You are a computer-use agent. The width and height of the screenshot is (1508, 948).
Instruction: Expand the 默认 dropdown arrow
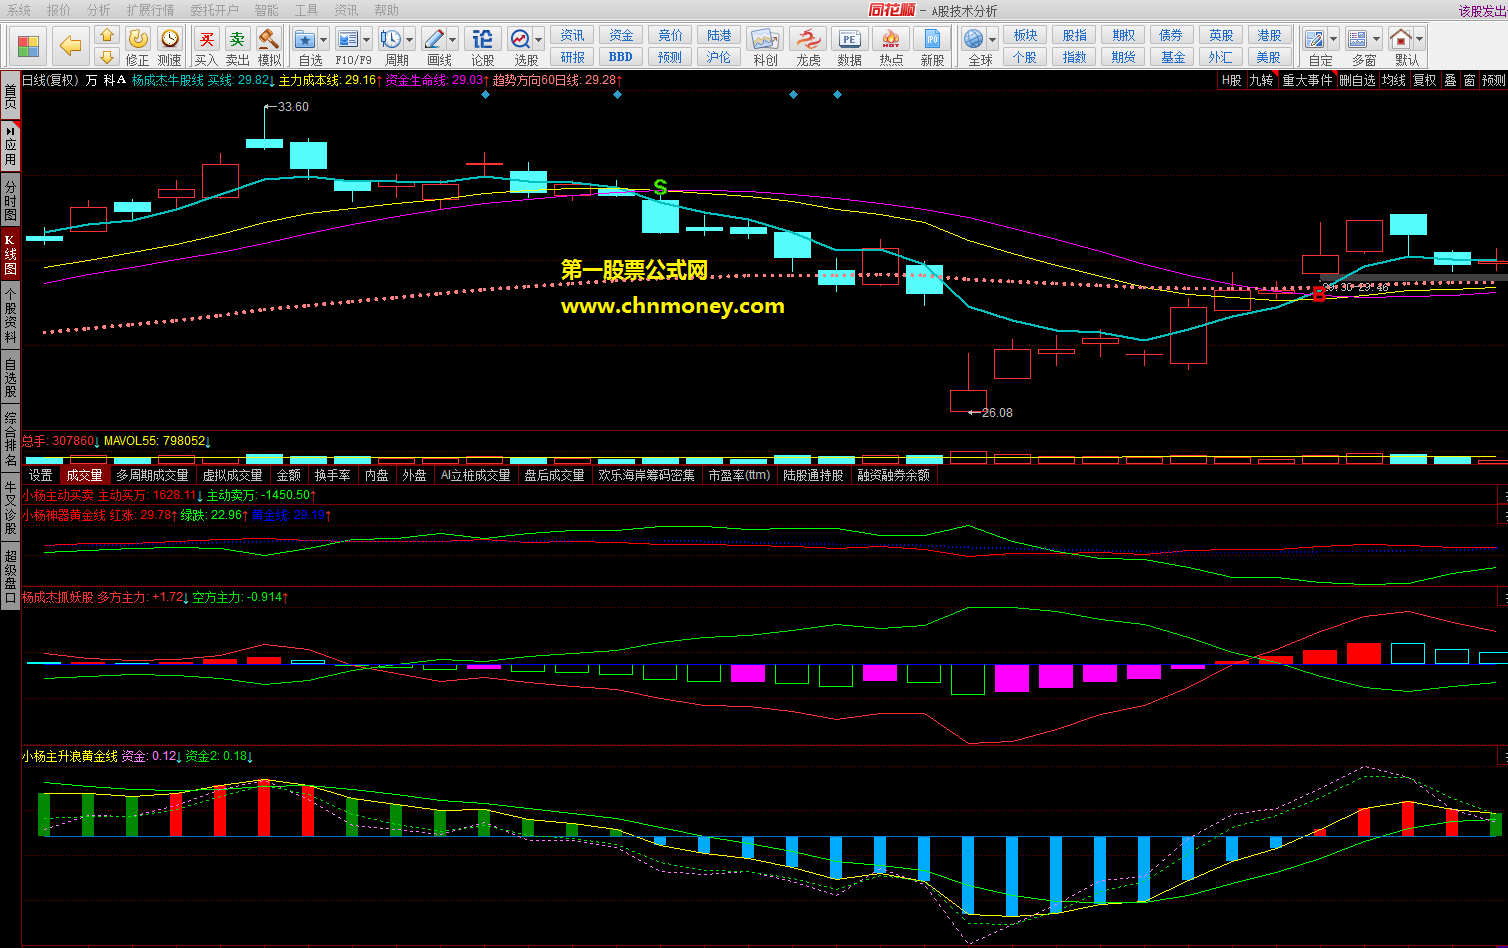point(1419,40)
